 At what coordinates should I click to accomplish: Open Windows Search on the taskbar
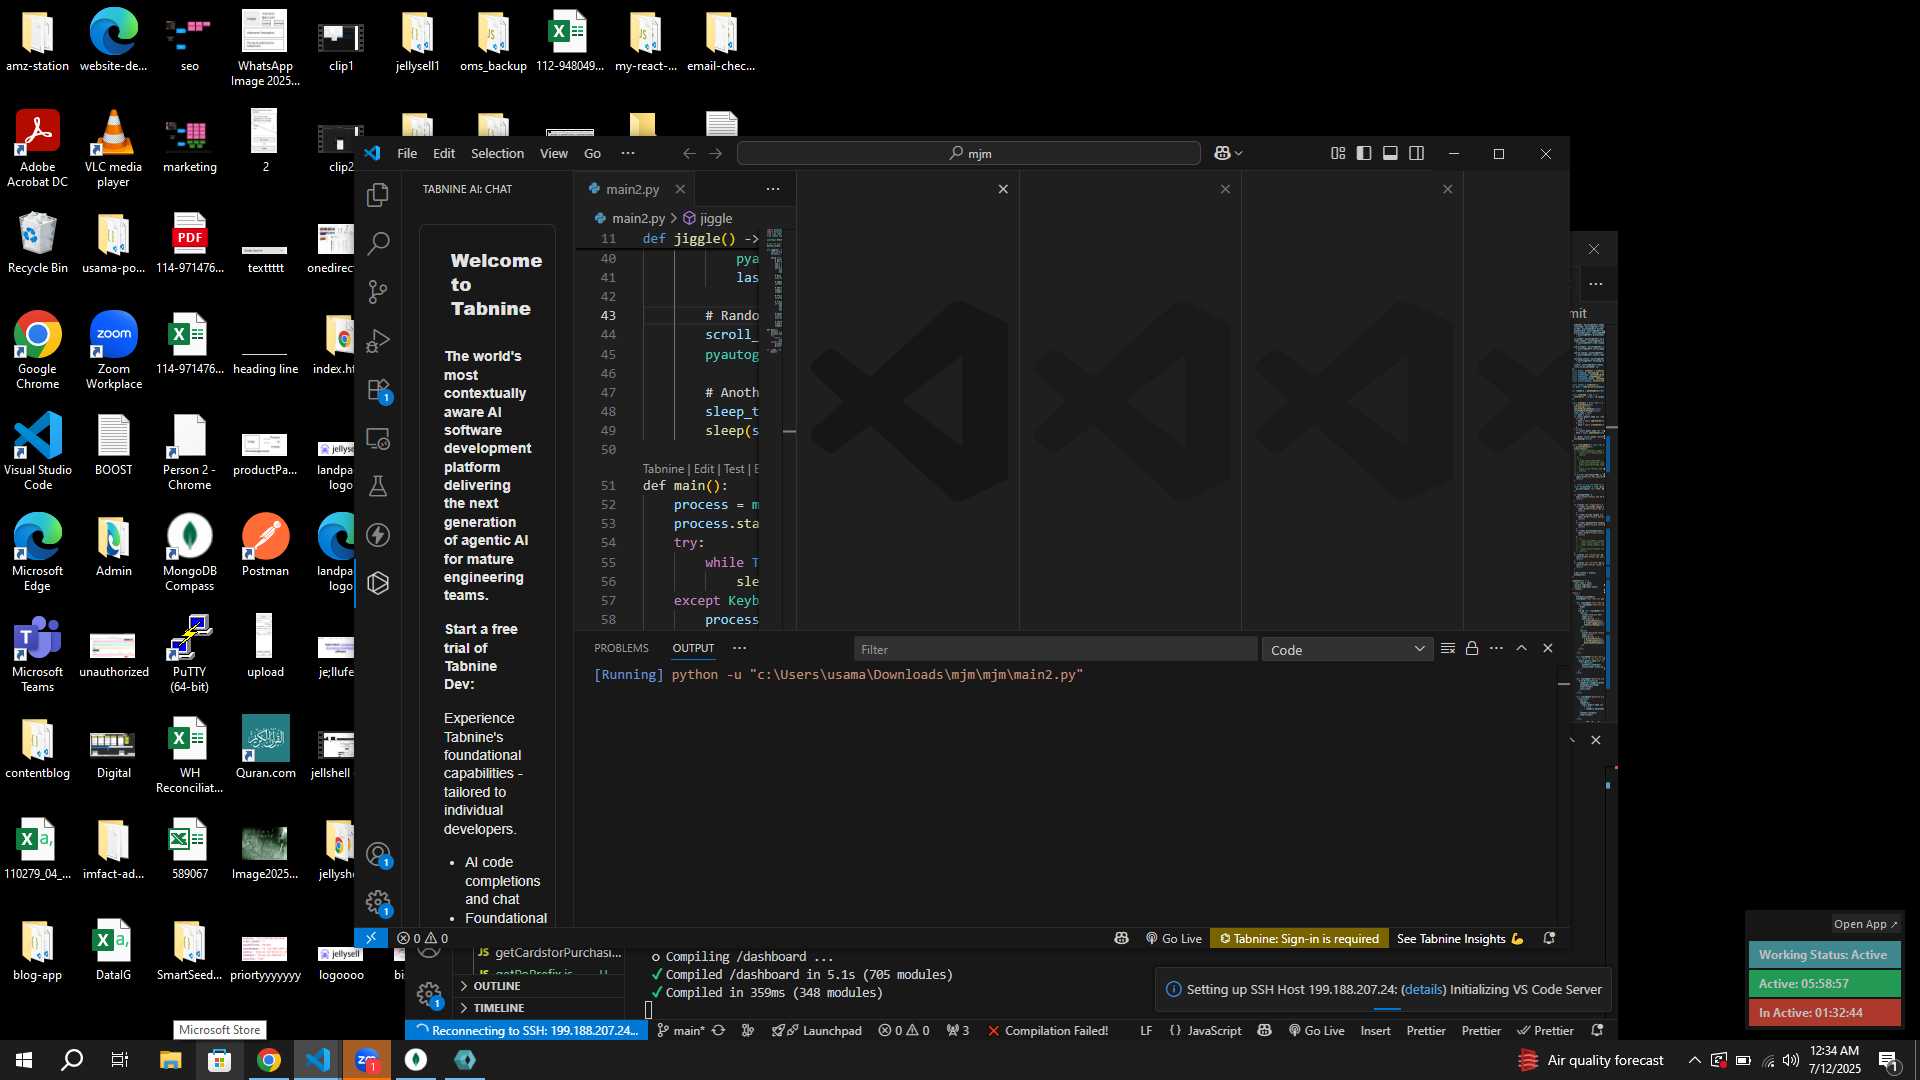tap(72, 1060)
